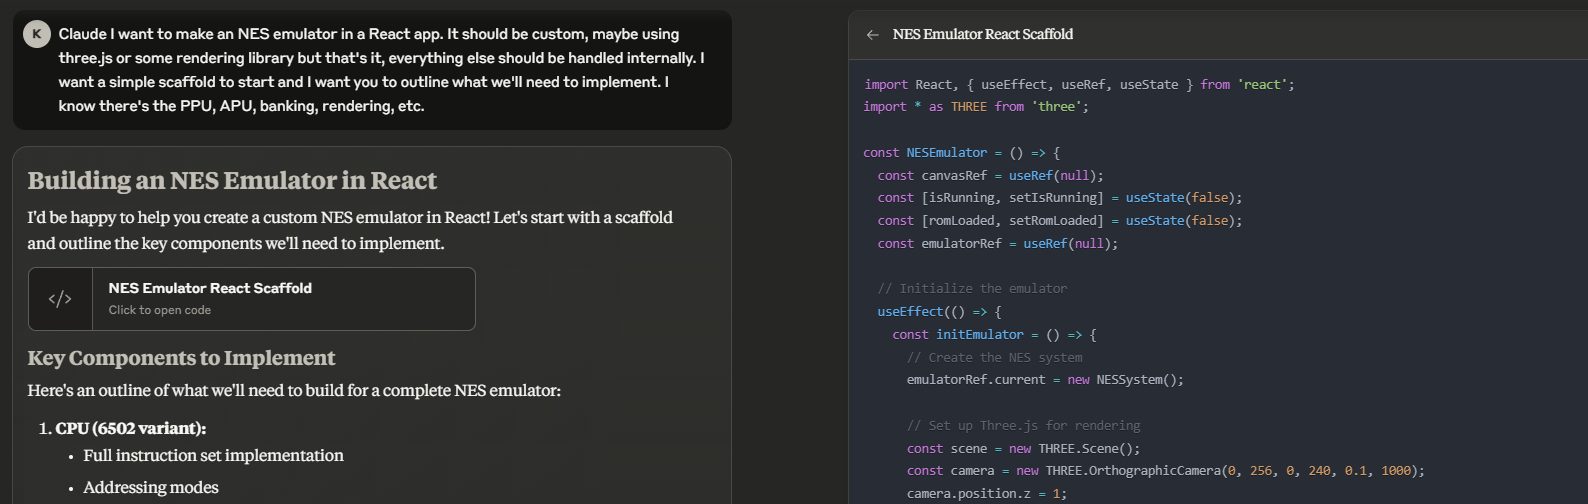Screen dimensions: 1588x504
Task: Open the NES Emulator React Scaffold artifact card
Action: click(252, 299)
